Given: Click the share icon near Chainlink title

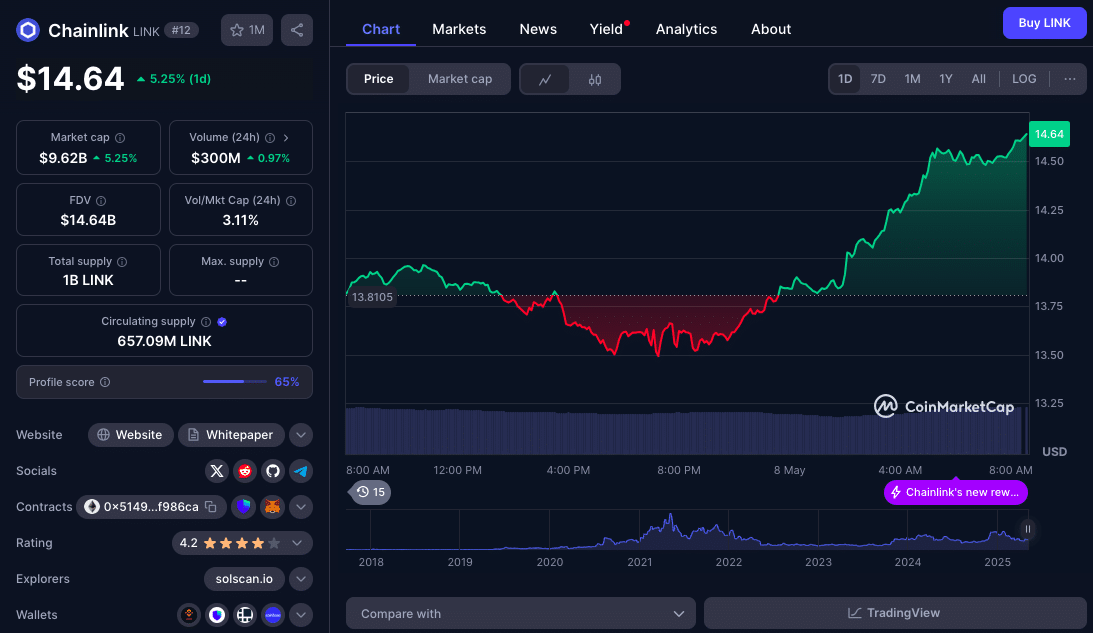Looking at the screenshot, I should 297,30.
